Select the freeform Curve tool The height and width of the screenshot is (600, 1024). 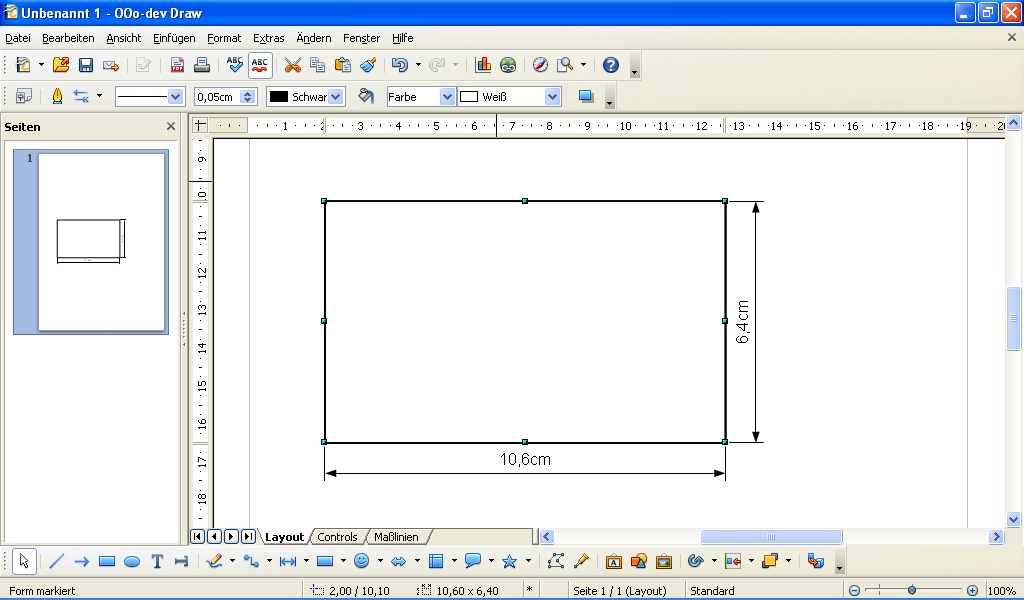(x=215, y=561)
